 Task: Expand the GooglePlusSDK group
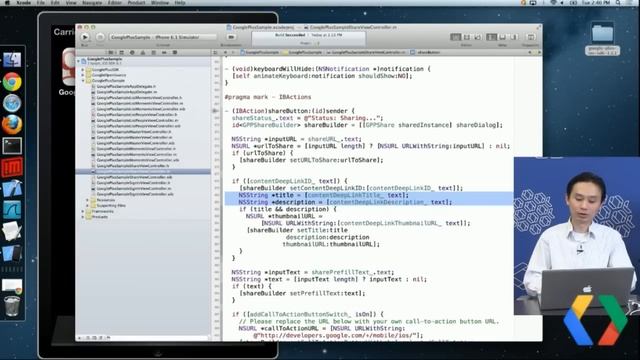click(83, 70)
